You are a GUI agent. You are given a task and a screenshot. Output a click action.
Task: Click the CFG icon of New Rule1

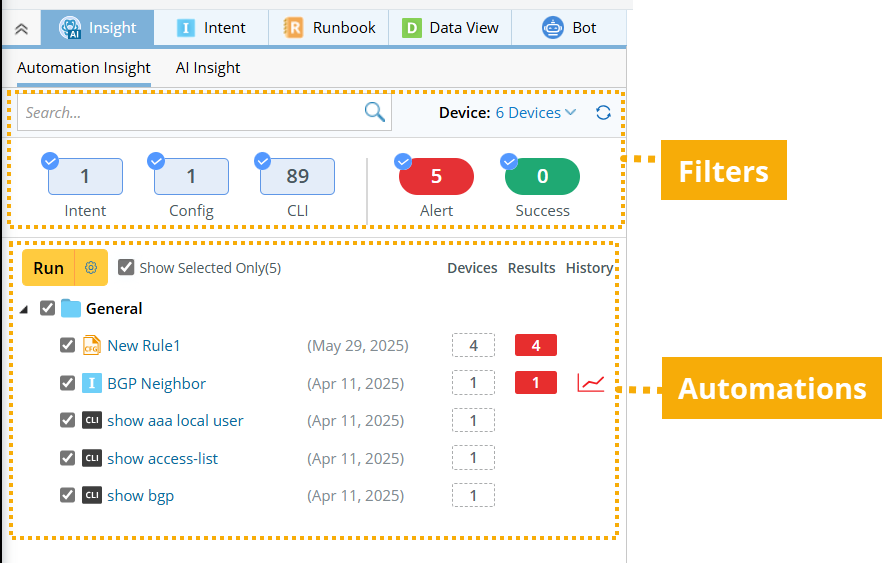[92, 345]
